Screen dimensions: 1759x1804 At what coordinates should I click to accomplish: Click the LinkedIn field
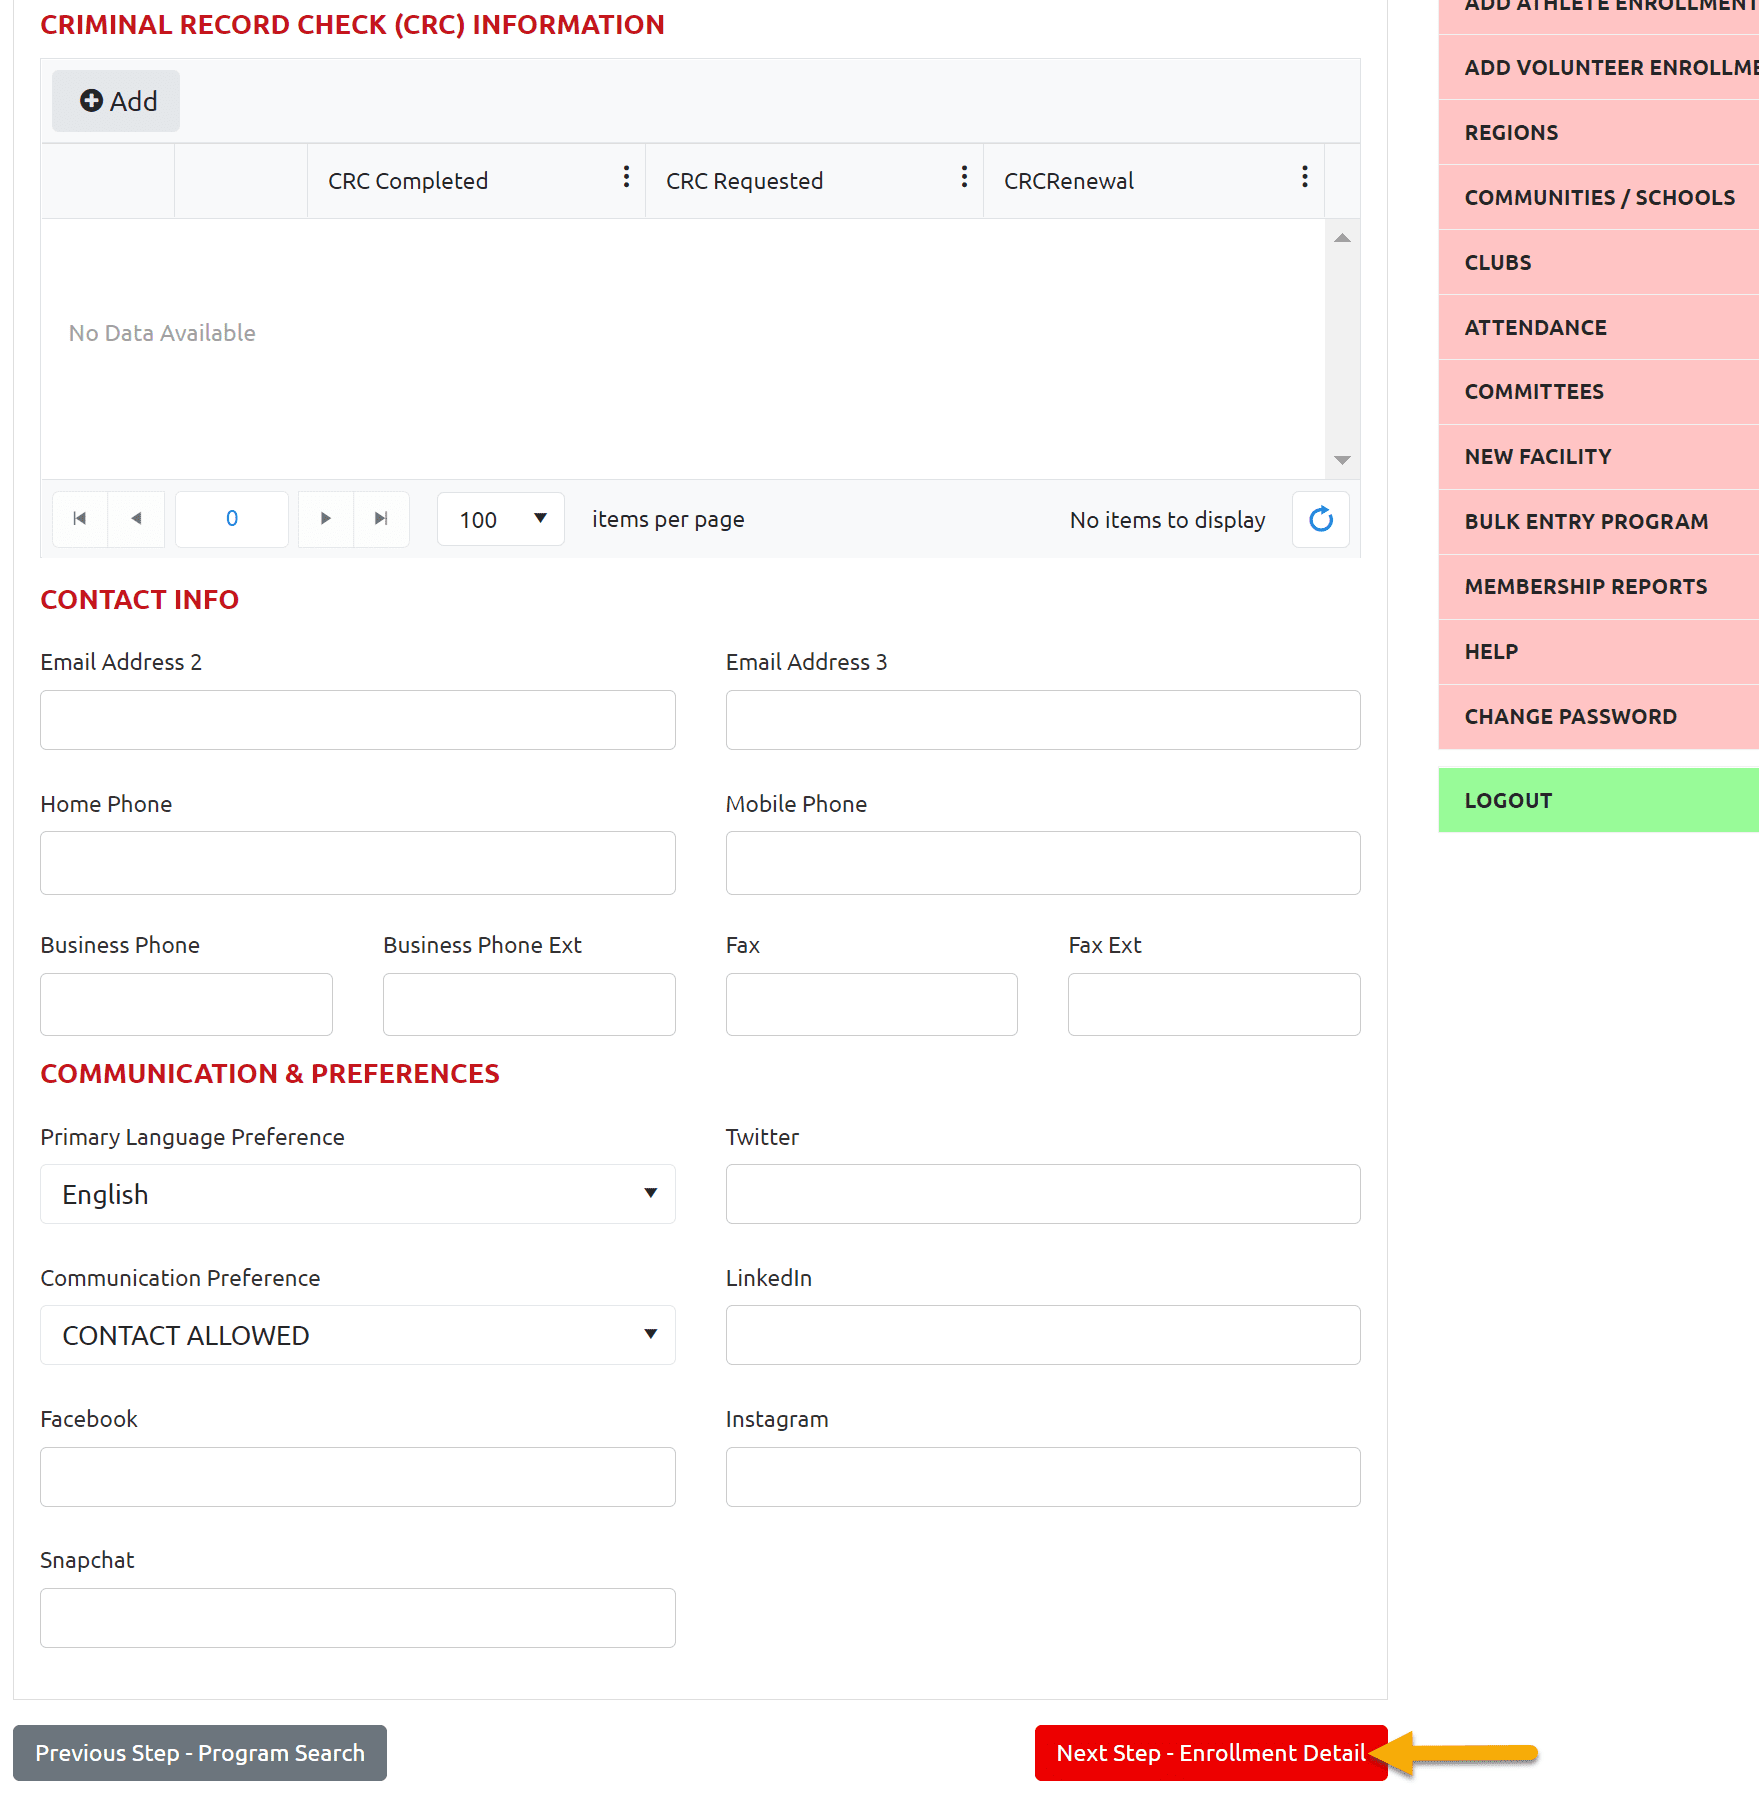(x=1043, y=1335)
